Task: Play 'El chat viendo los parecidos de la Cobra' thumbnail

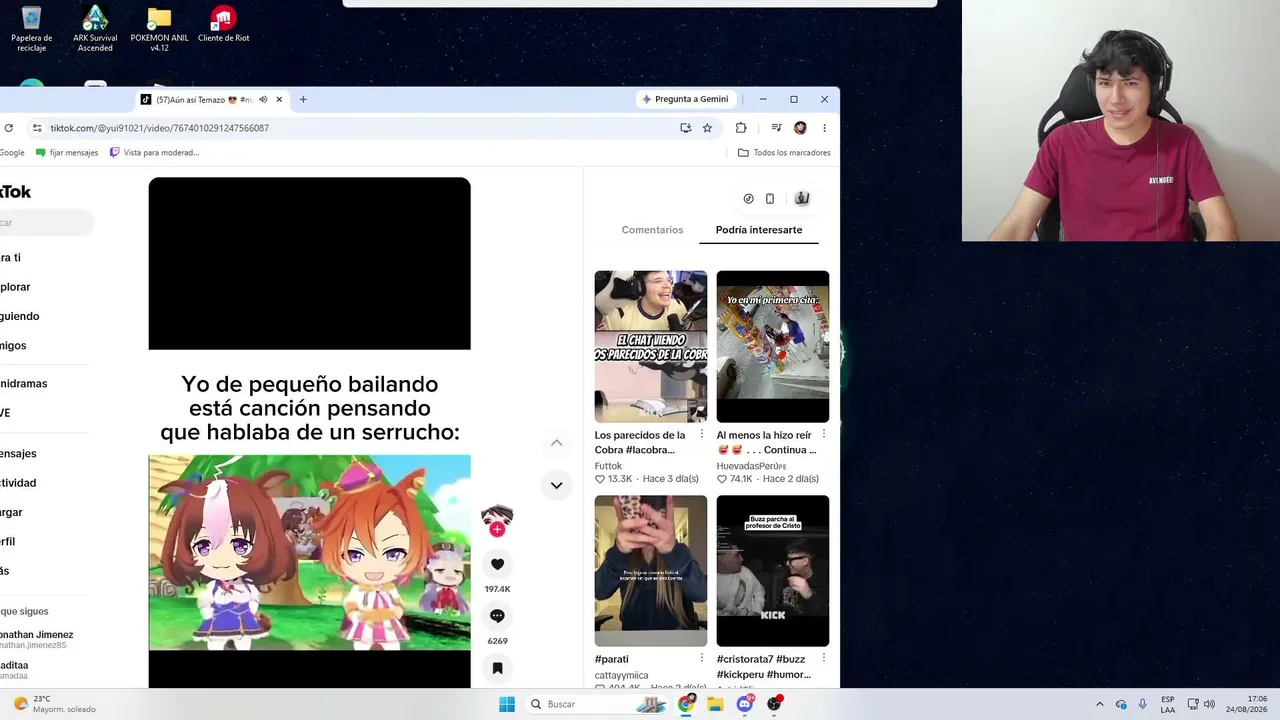Action: click(x=651, y=346)
